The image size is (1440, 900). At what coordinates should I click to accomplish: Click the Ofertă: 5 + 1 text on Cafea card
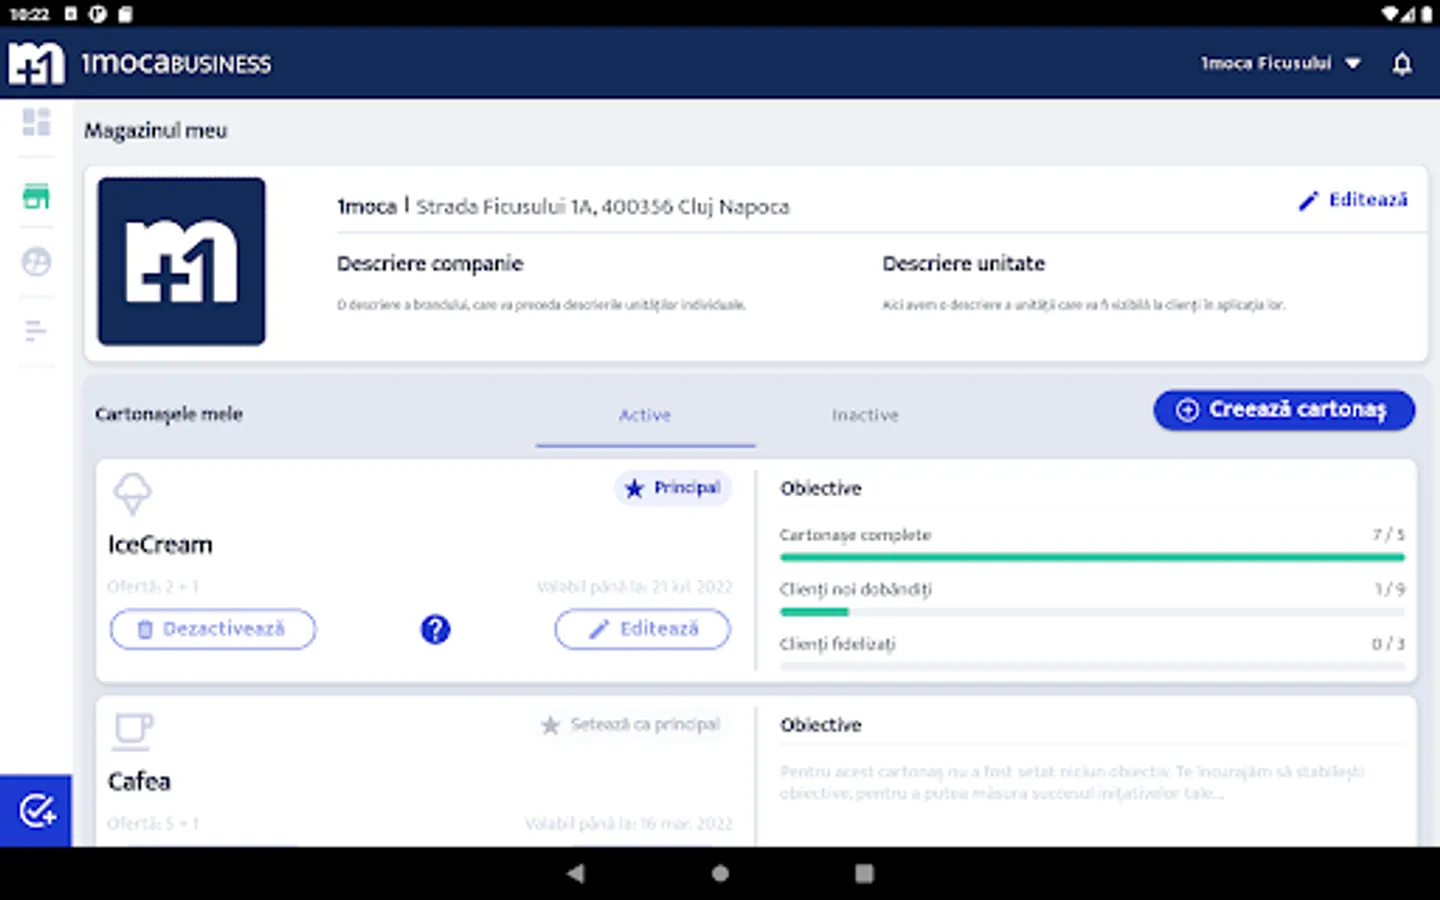(153, 824)
